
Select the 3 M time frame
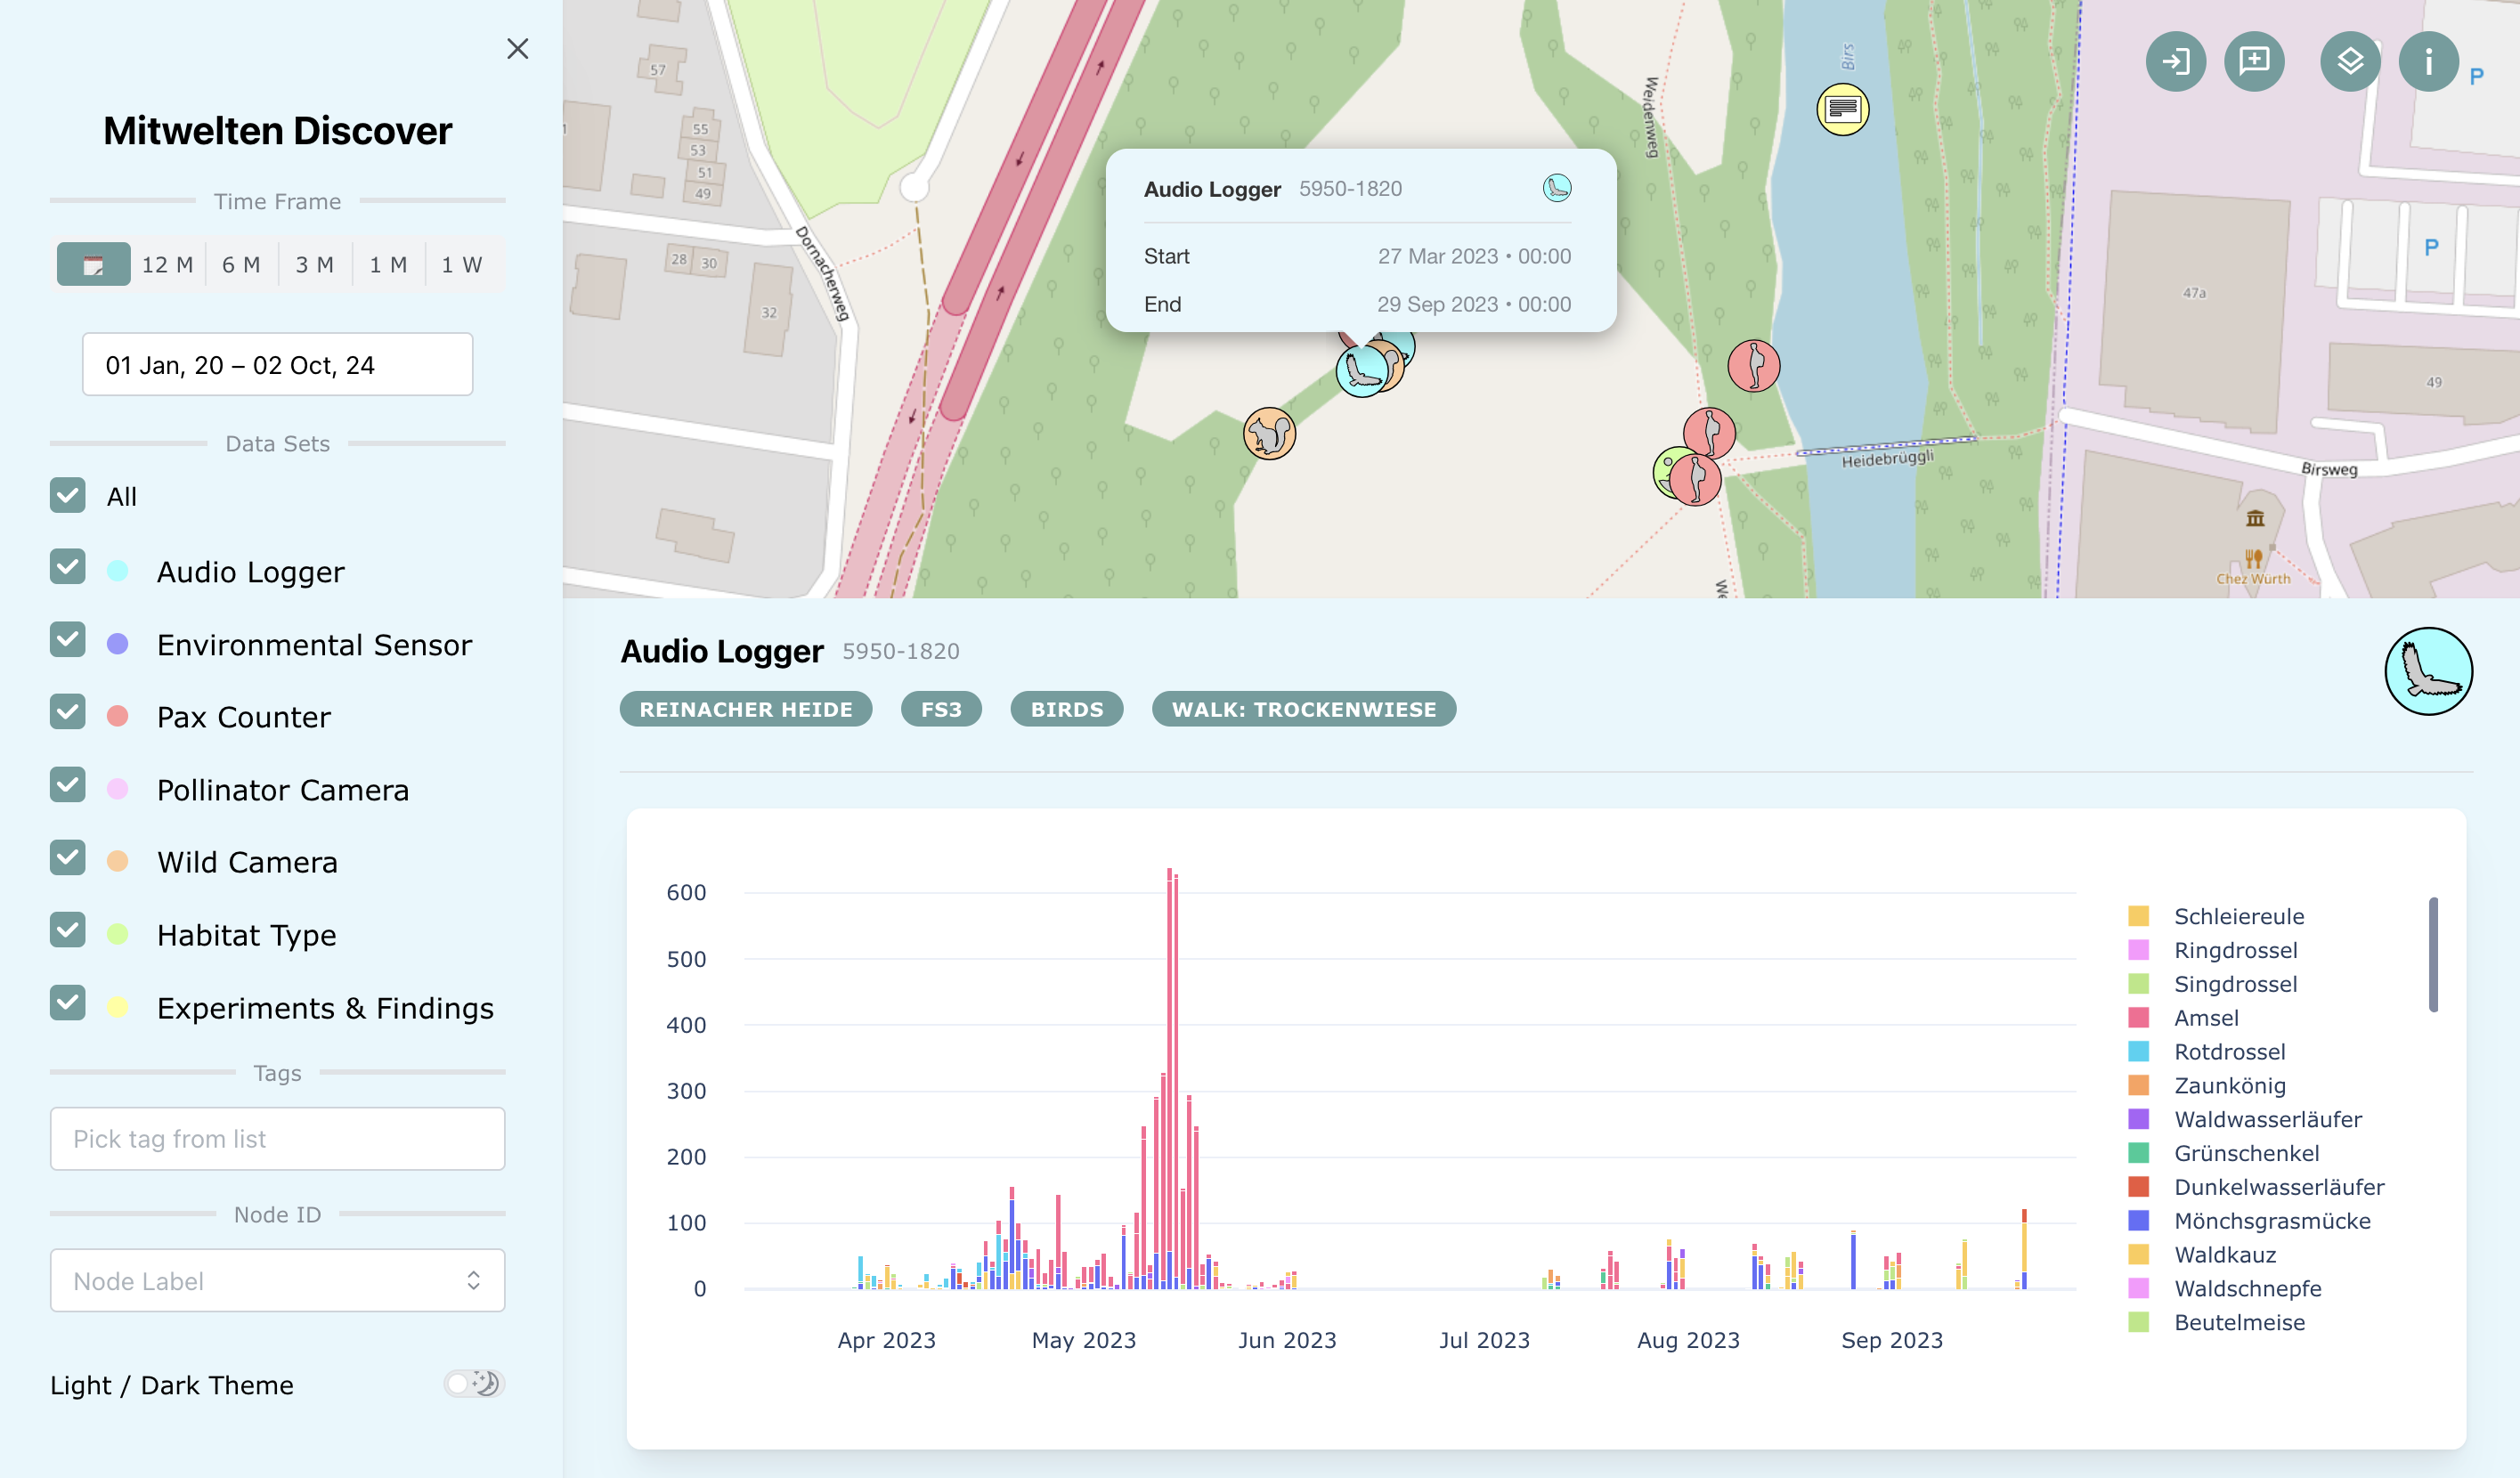pyautogui.click(x=314, y=264)
